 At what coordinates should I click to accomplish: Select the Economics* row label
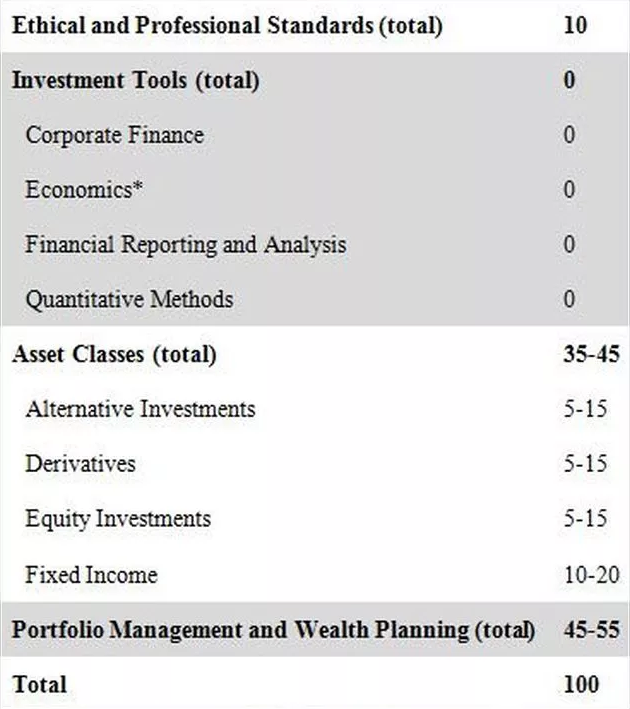coord(84,190)
